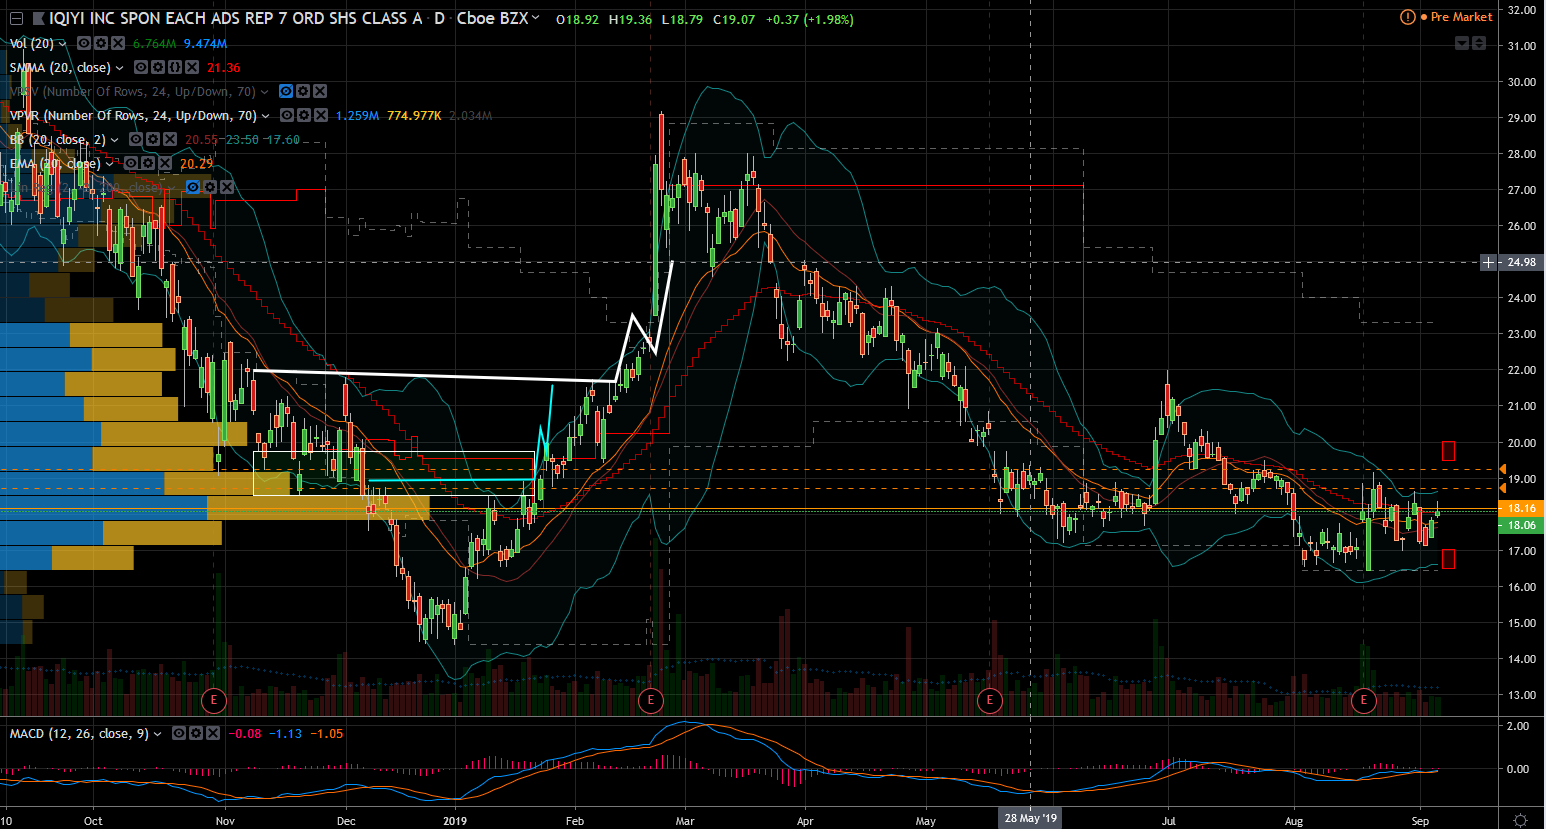This screenshot has width=1546, height=829.
Task: Delete the EMA (20, close) indicator
Action: 165,163
